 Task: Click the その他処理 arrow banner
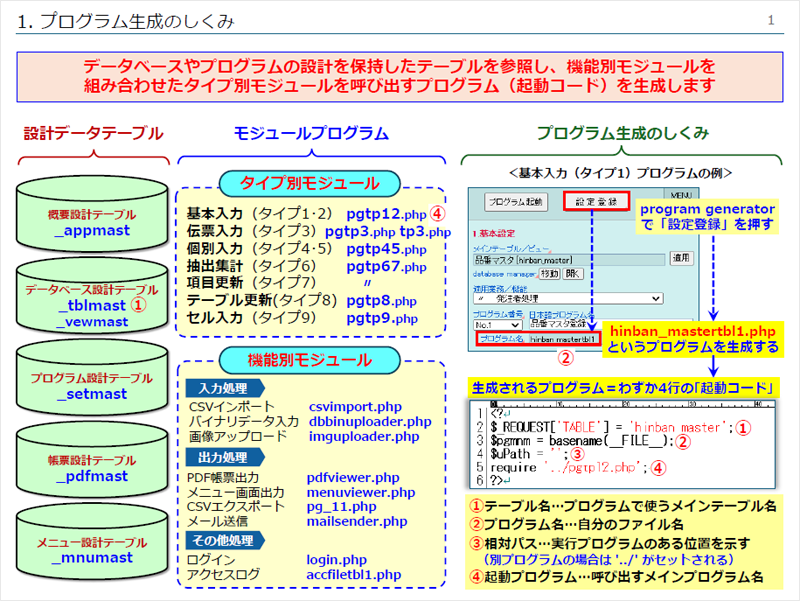(225, 540)
